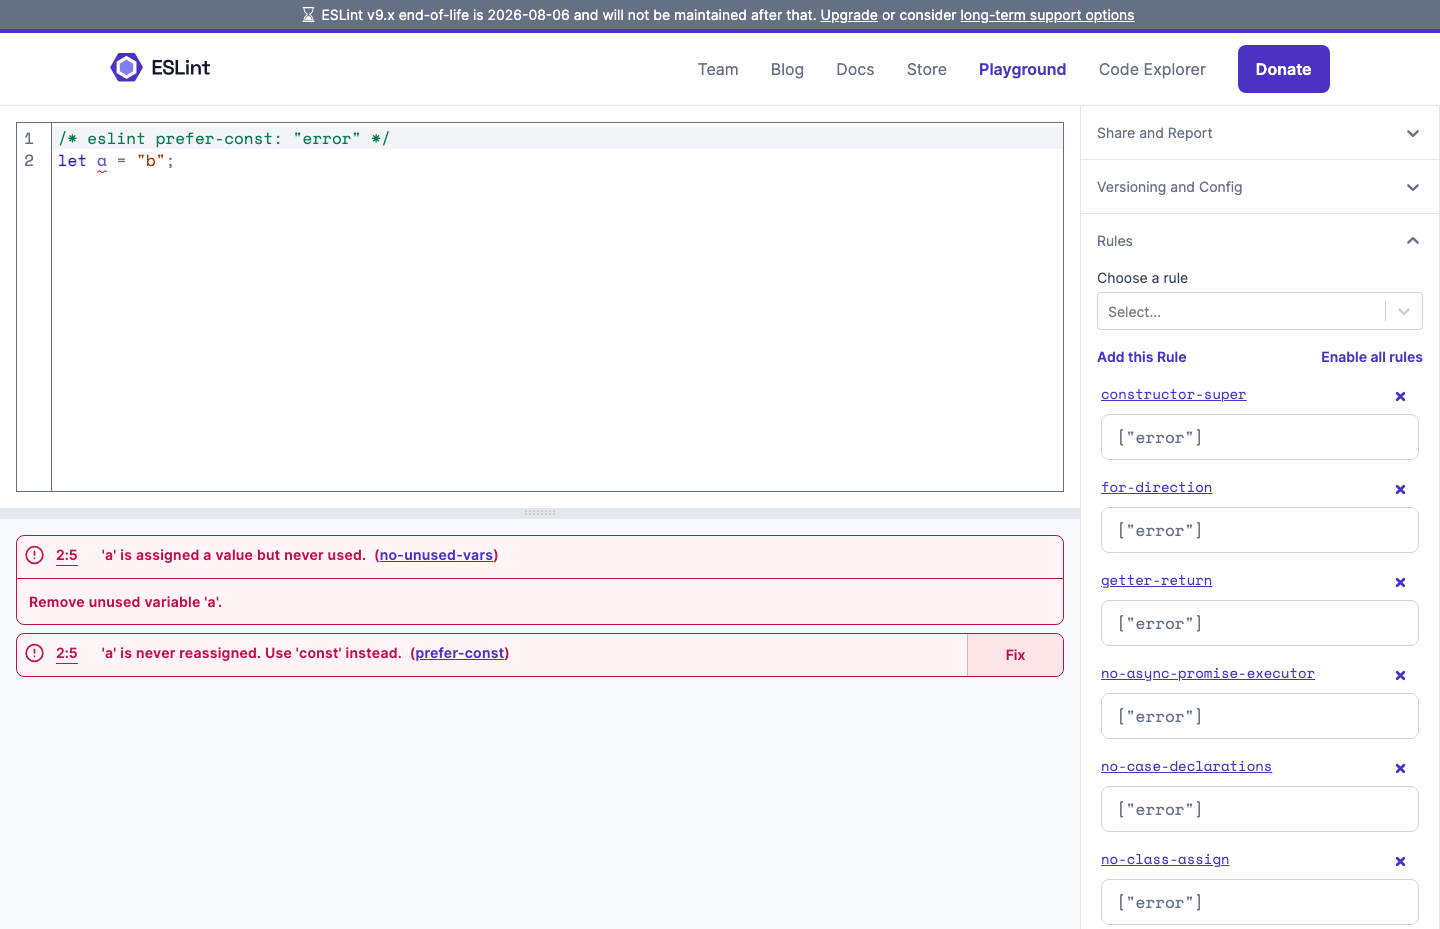1440x929 pixels.
Task: Open the constructor-super rule link
Action: (x=1173, y=394)
